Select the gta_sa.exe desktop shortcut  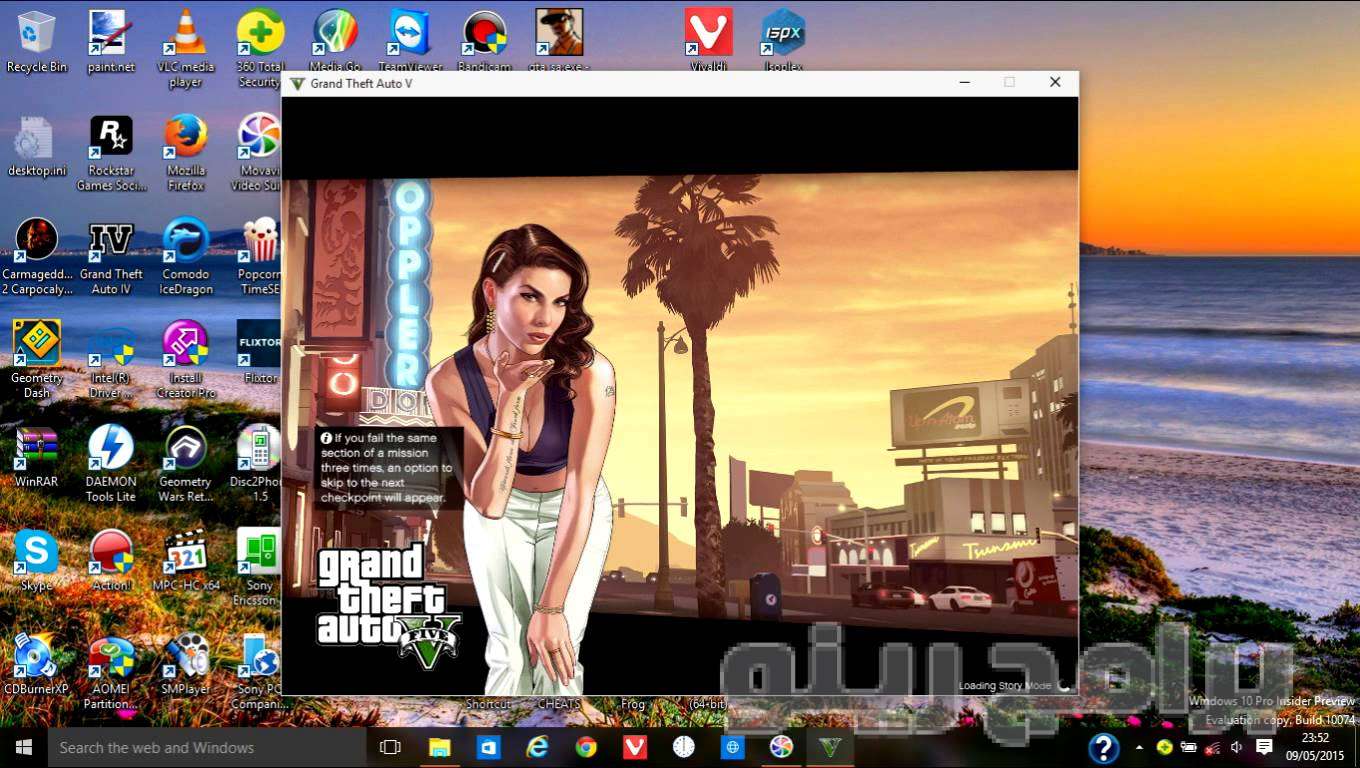click(x=559, y=41)
